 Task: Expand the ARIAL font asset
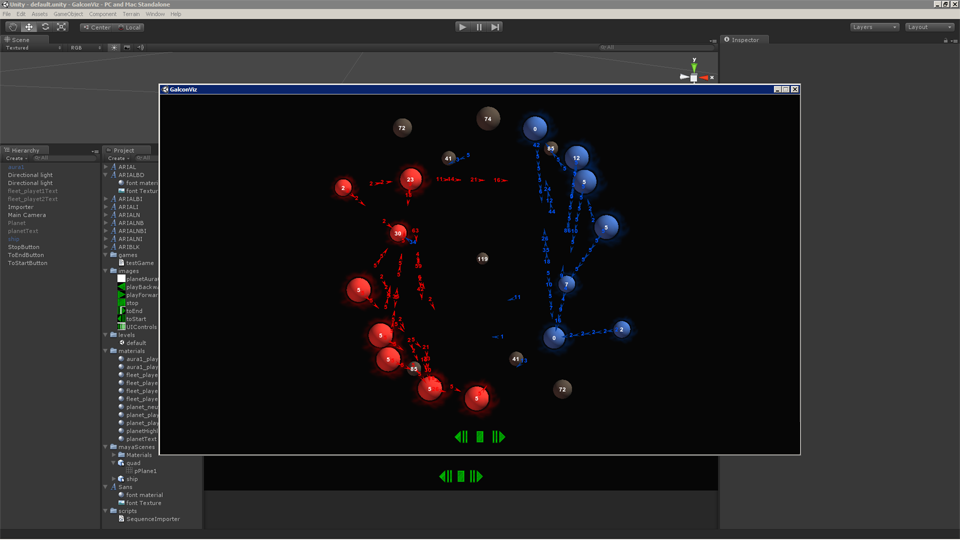tap(106, 167)
